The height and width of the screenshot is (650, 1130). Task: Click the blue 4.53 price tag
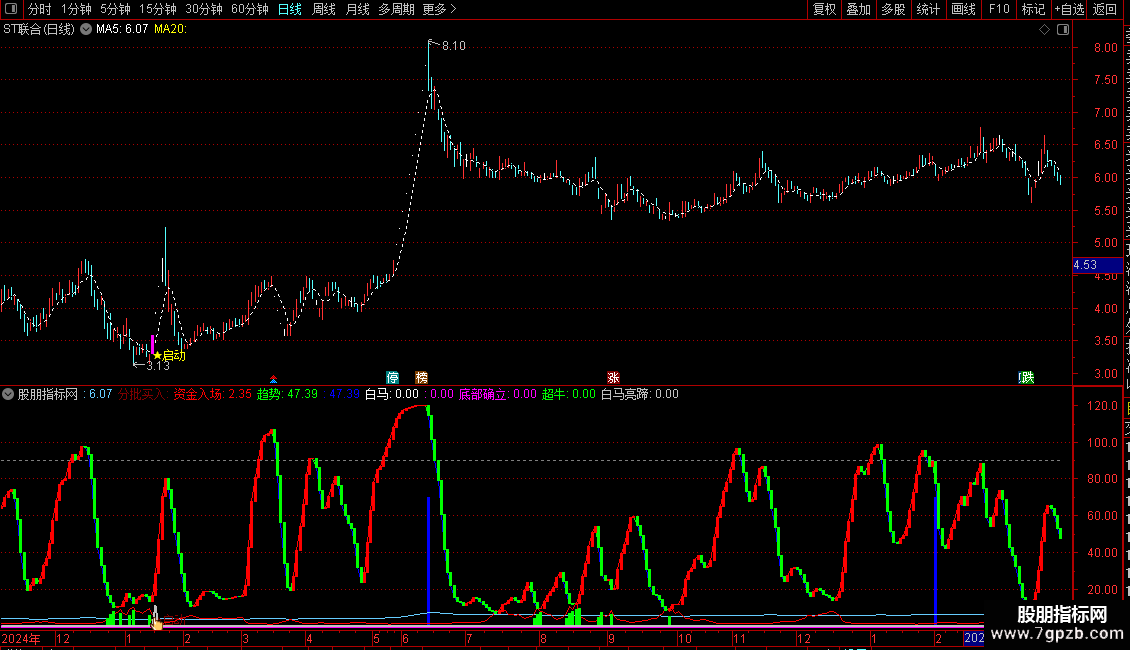tap(1097, 265)
